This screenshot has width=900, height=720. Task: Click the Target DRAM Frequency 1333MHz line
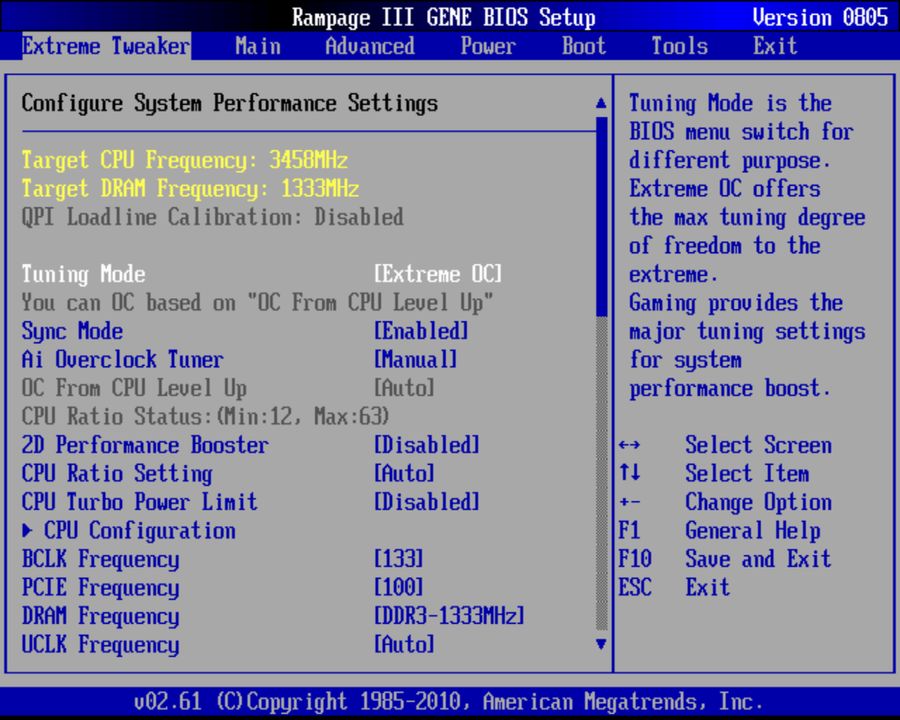tap(190, 189)
